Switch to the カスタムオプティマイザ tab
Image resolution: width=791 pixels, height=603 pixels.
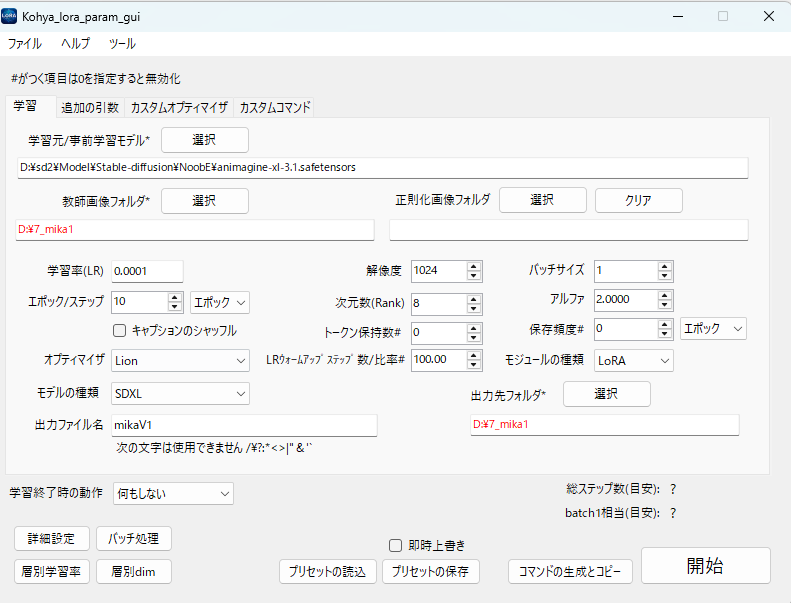click(179, 107)
